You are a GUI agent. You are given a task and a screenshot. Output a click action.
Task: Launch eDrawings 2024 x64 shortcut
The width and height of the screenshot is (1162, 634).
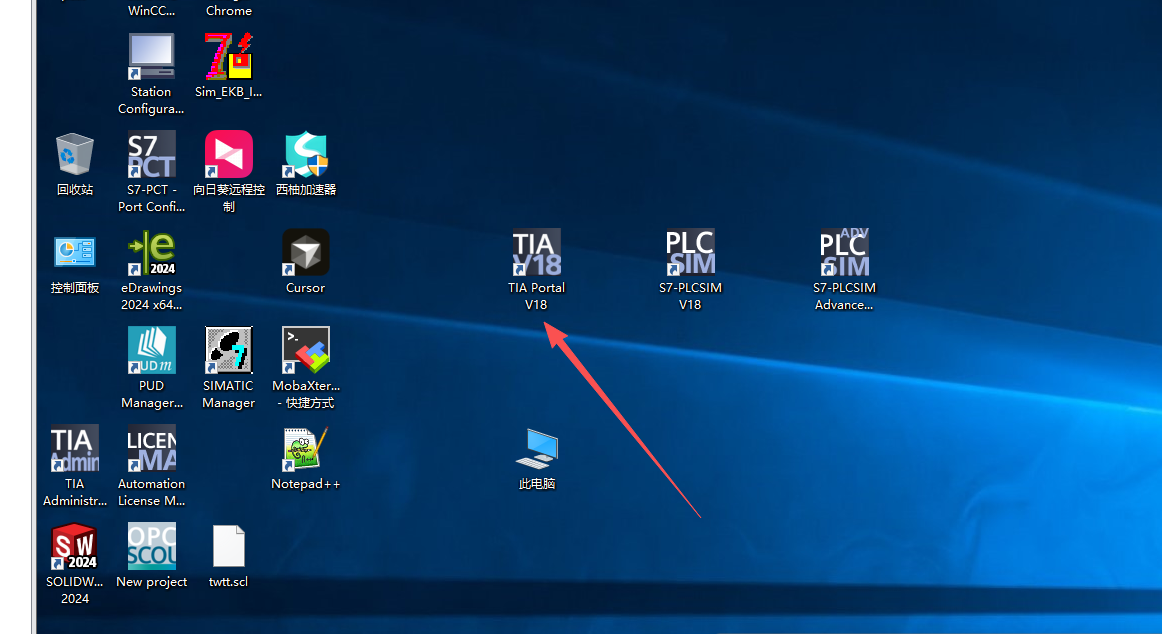pyautogui.click(x=151, y=253)
